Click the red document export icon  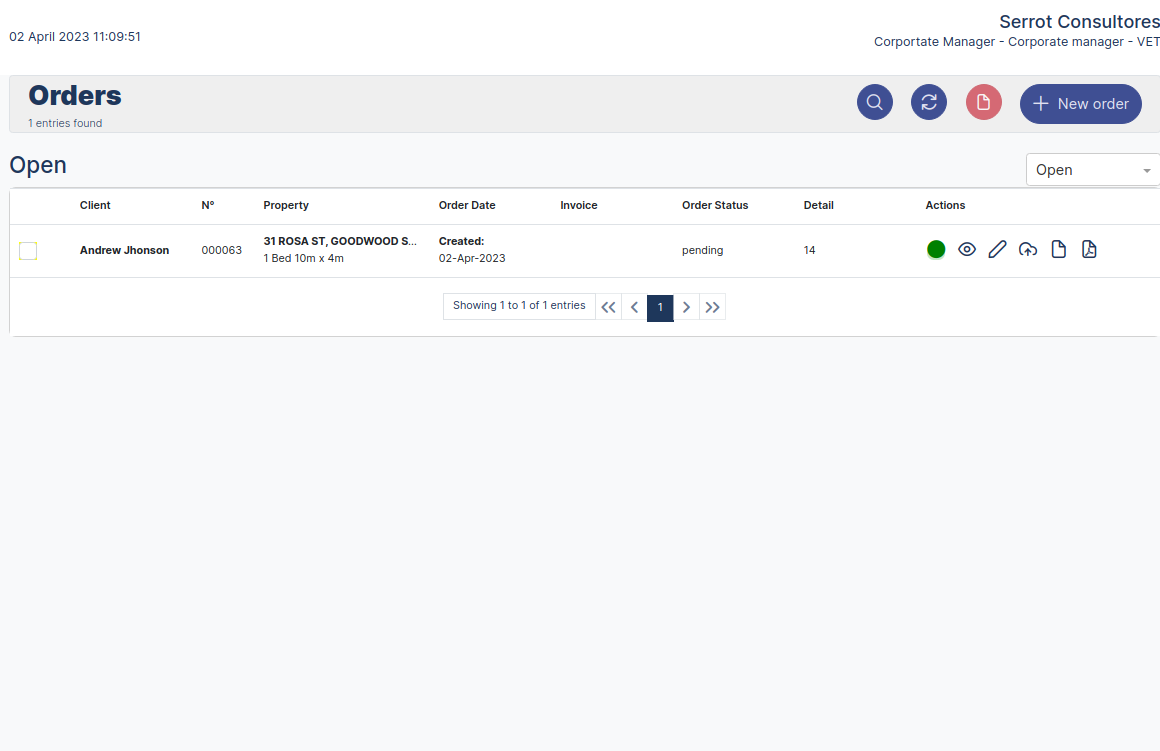[x=983, y=102]
